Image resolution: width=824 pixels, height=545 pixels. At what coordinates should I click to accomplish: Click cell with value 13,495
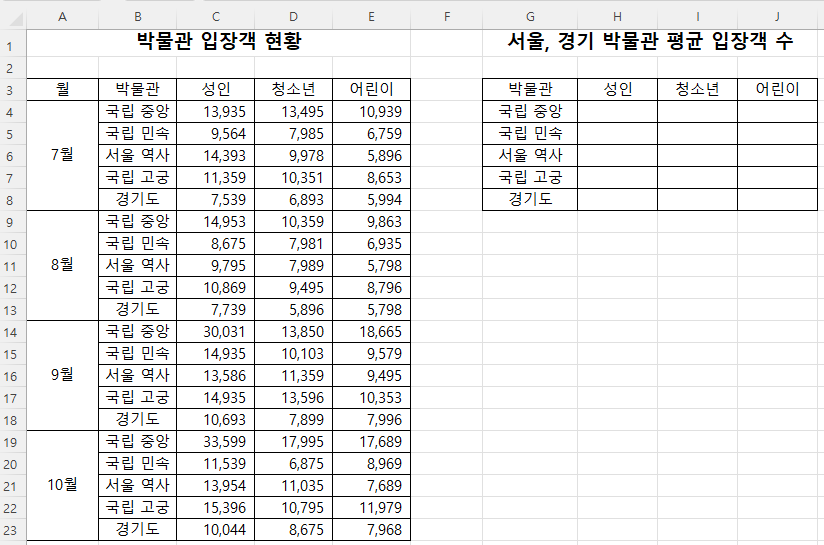pyautogui.click(x=293, y=111)
